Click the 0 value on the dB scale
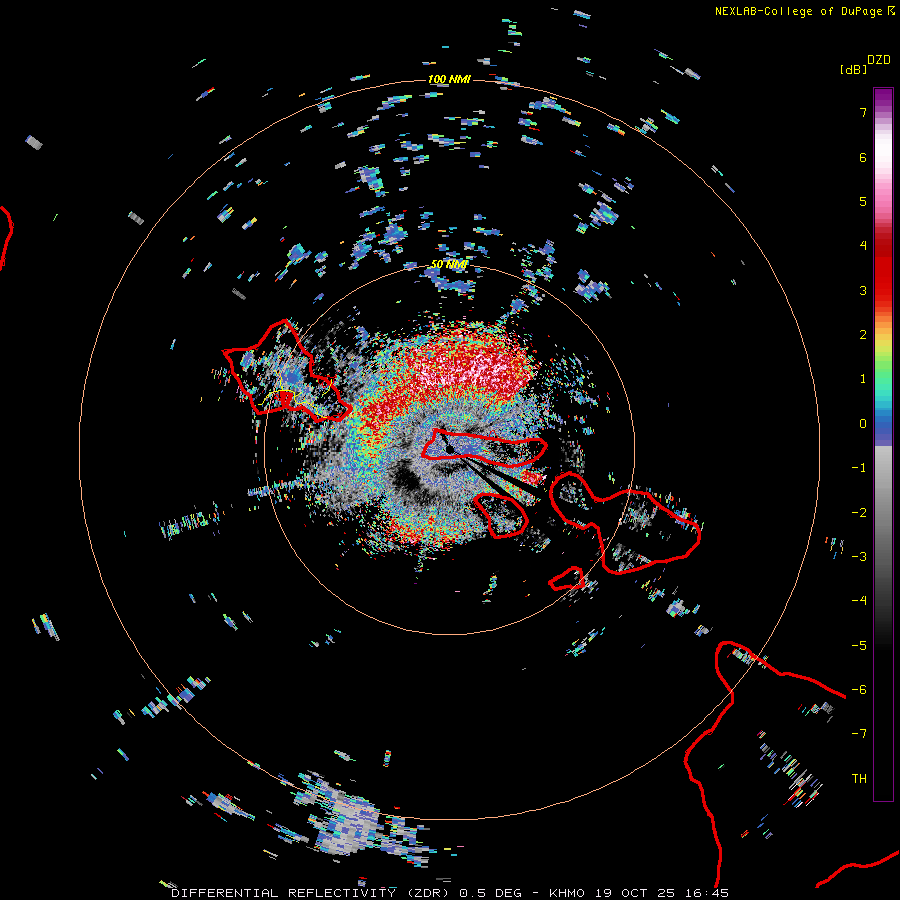 863,424
